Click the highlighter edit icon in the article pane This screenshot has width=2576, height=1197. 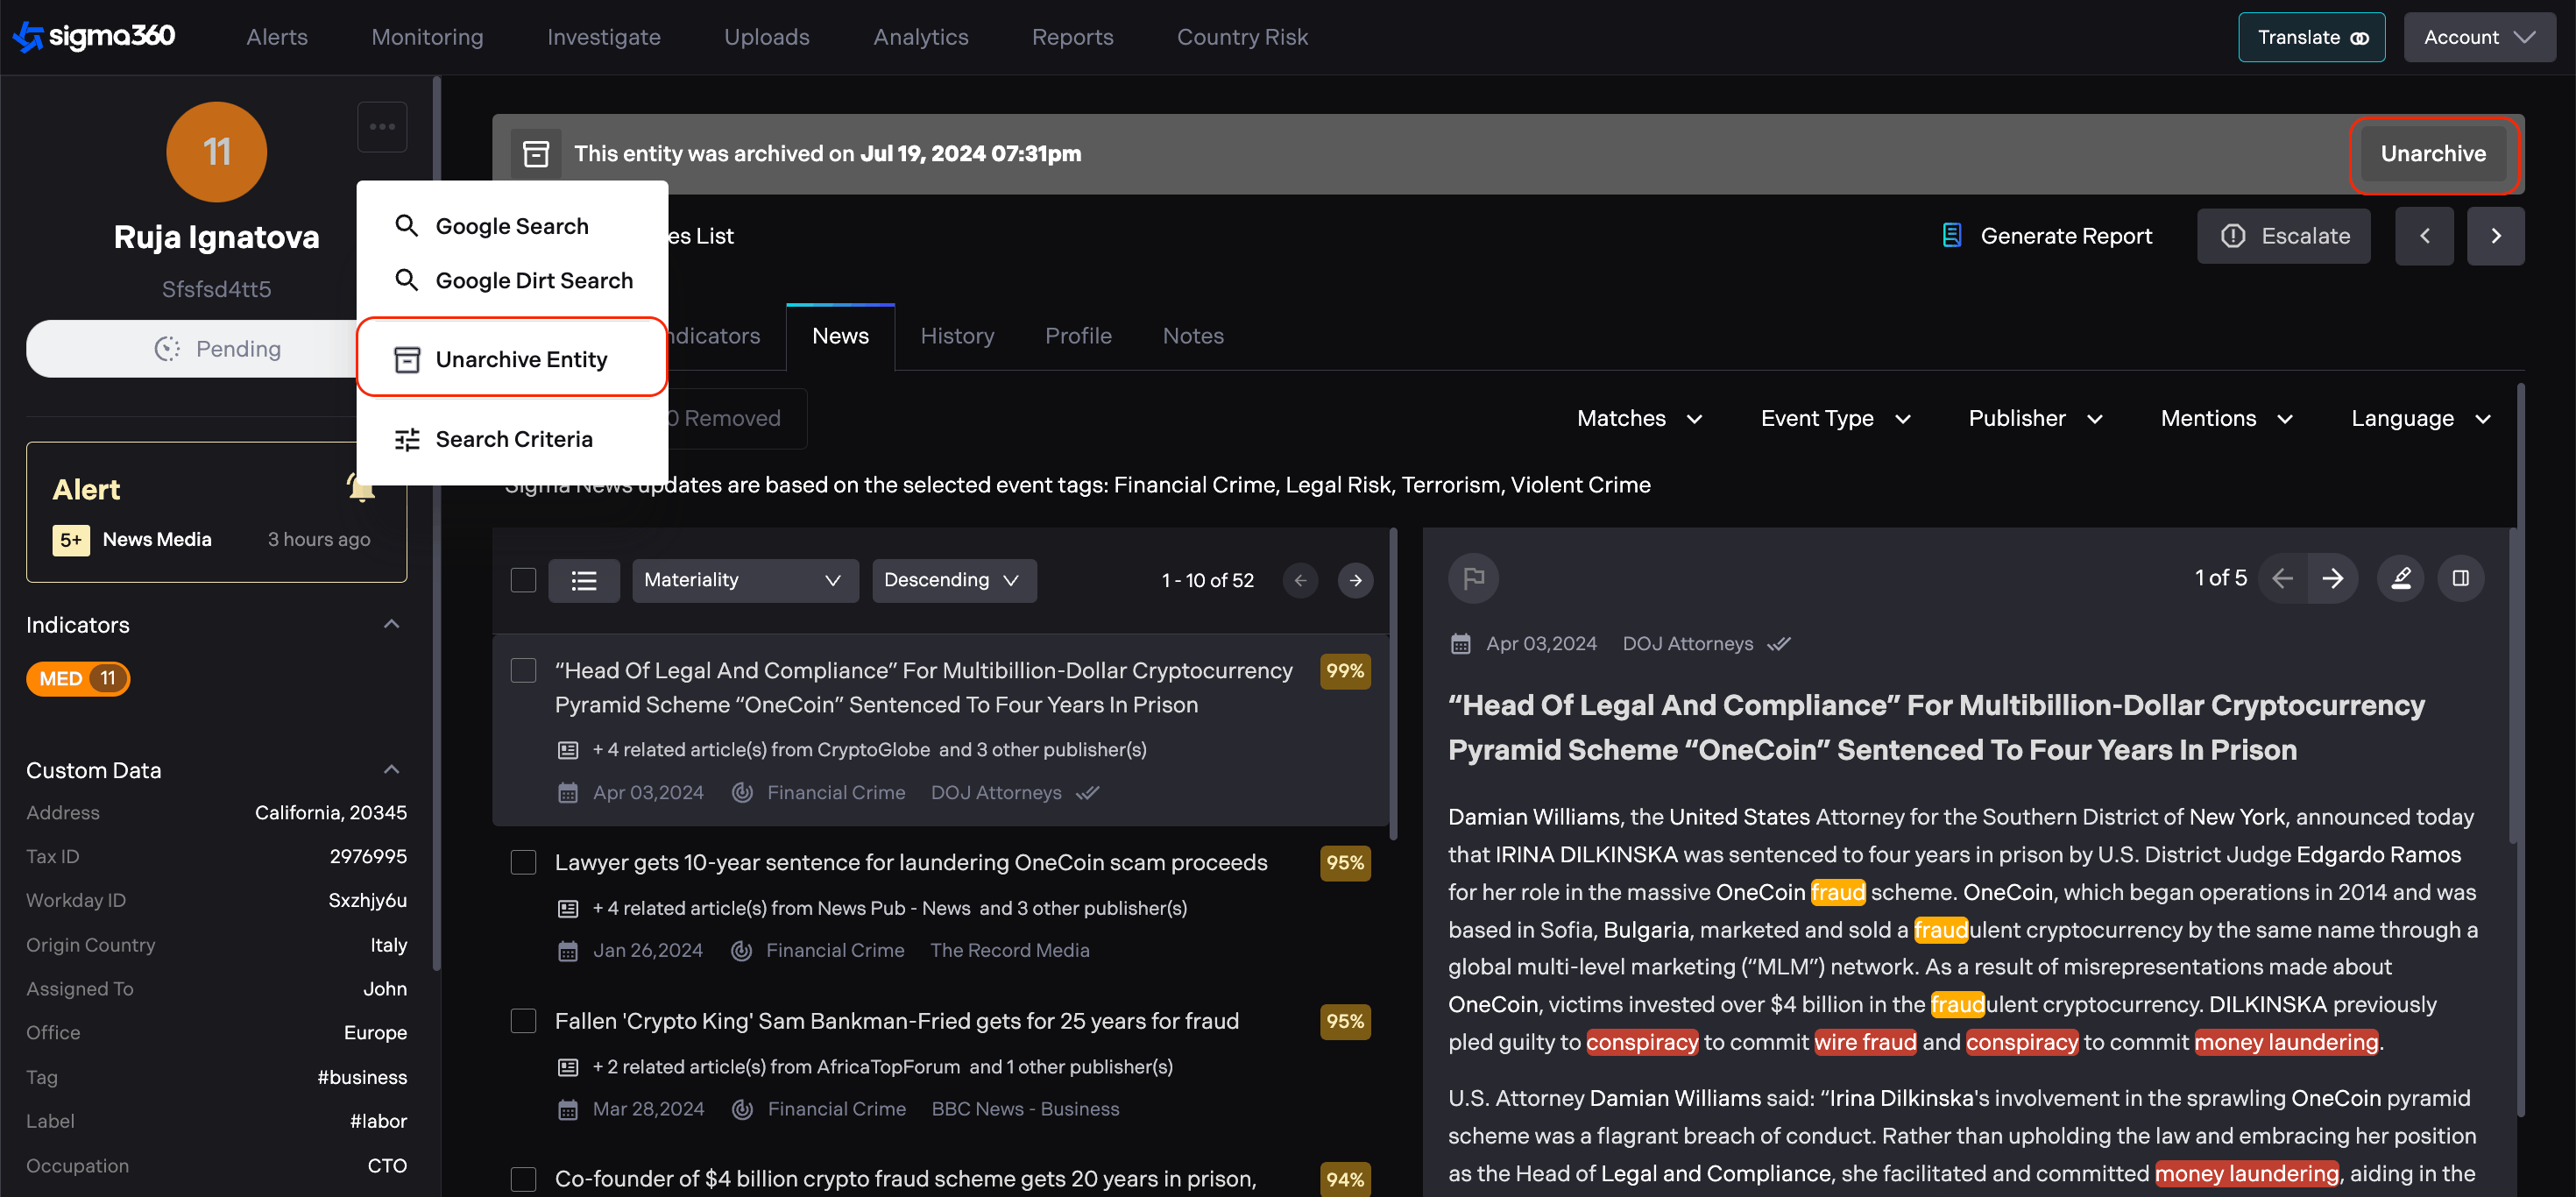pos(2400,578)
